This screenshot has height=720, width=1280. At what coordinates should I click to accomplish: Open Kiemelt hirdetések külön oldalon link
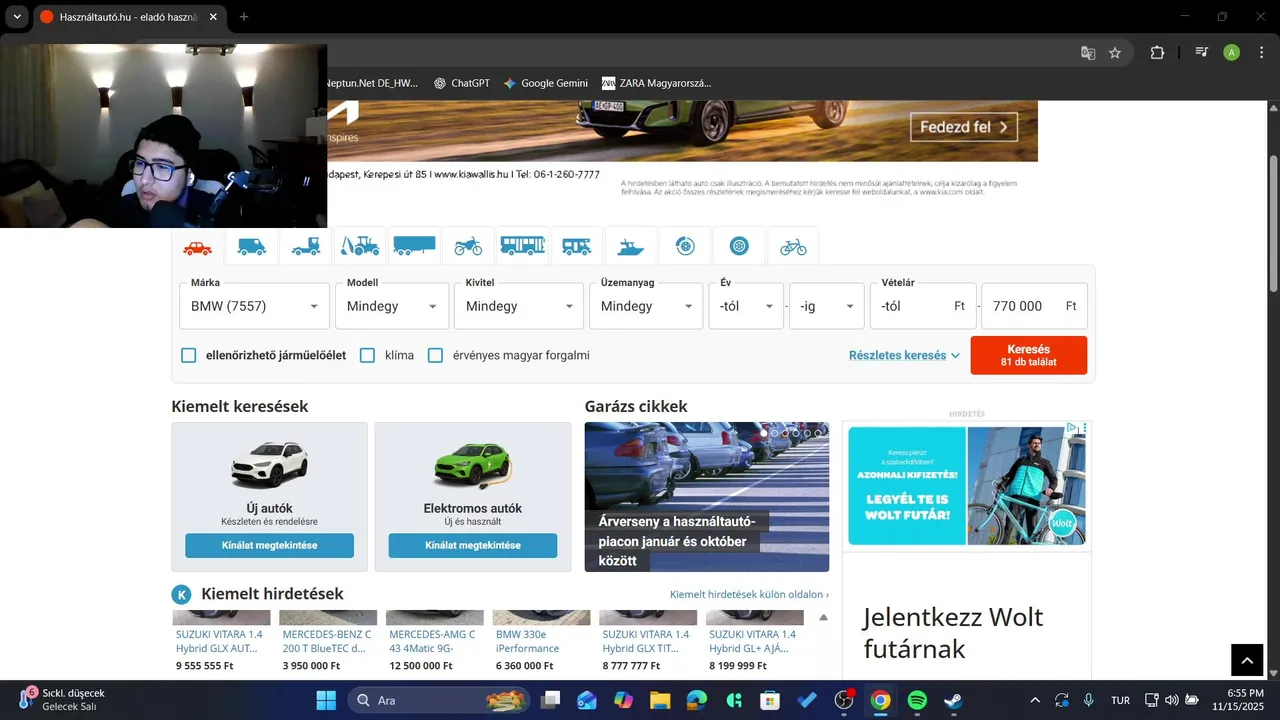[749, 594]
